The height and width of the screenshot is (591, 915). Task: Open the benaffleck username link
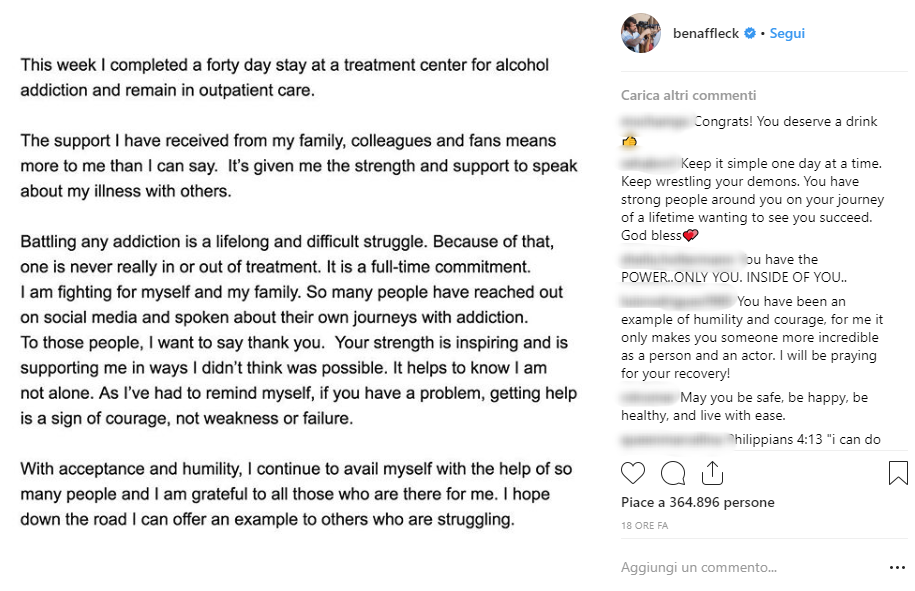705,34
